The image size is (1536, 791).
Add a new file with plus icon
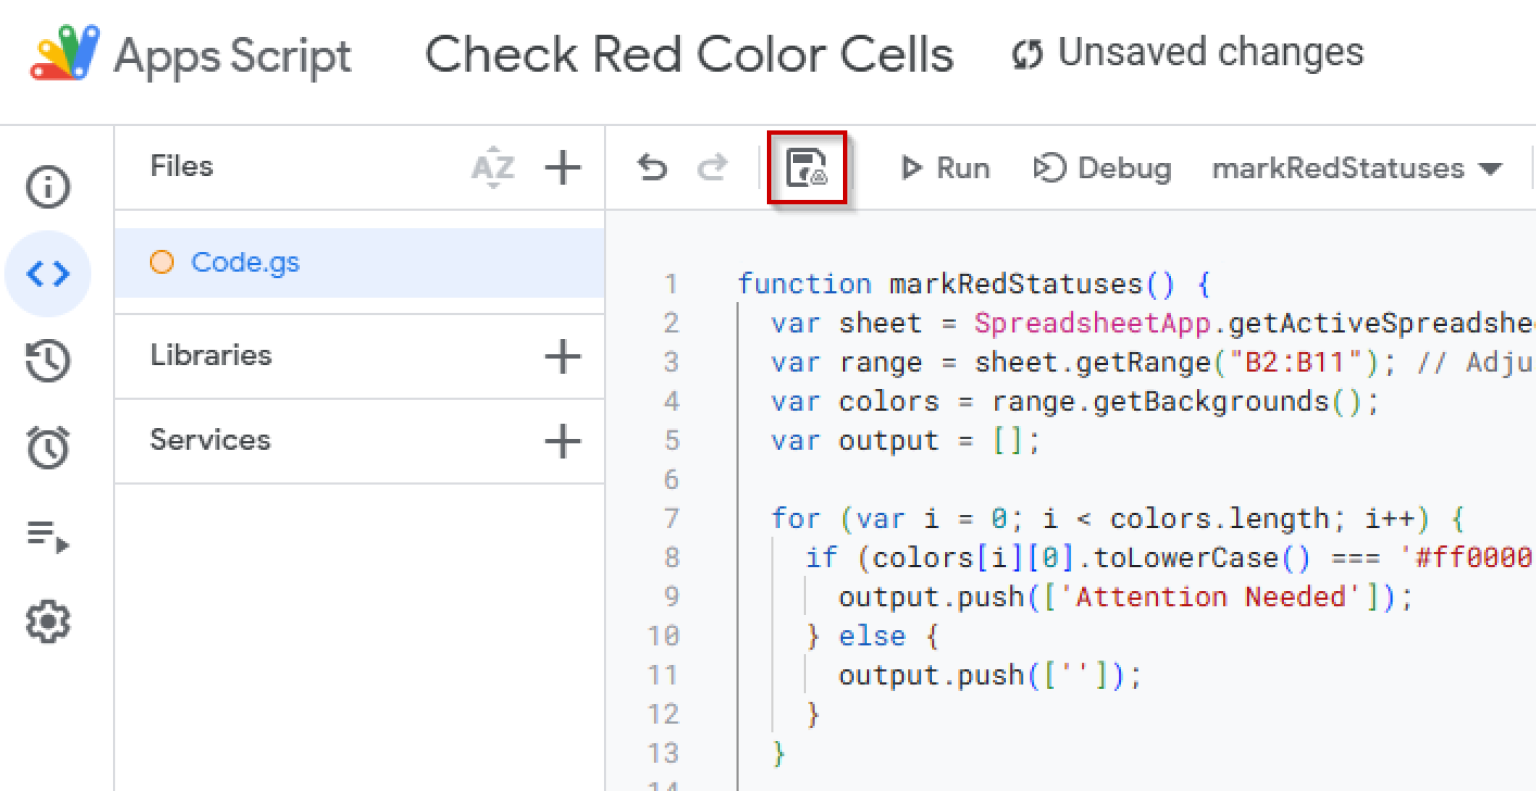563,168
